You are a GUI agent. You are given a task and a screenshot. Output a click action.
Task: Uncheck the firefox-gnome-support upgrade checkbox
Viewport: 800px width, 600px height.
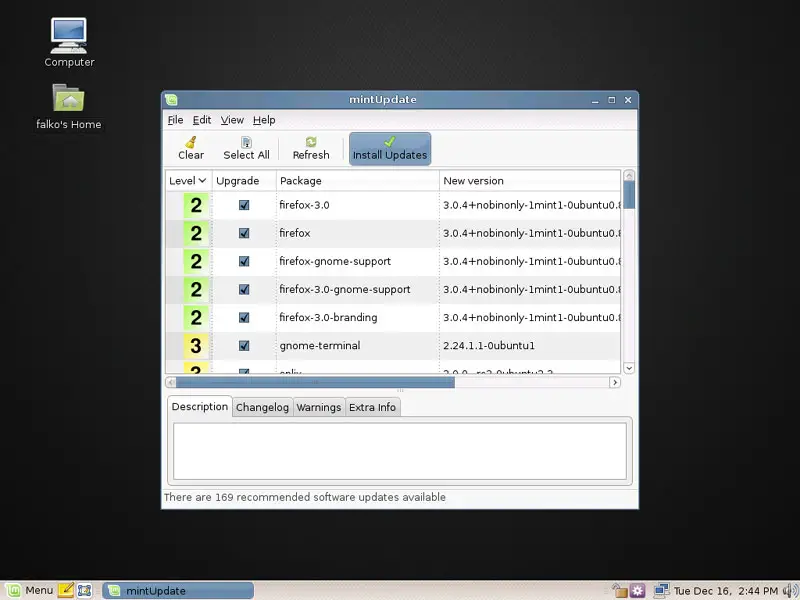coord(244,261)
